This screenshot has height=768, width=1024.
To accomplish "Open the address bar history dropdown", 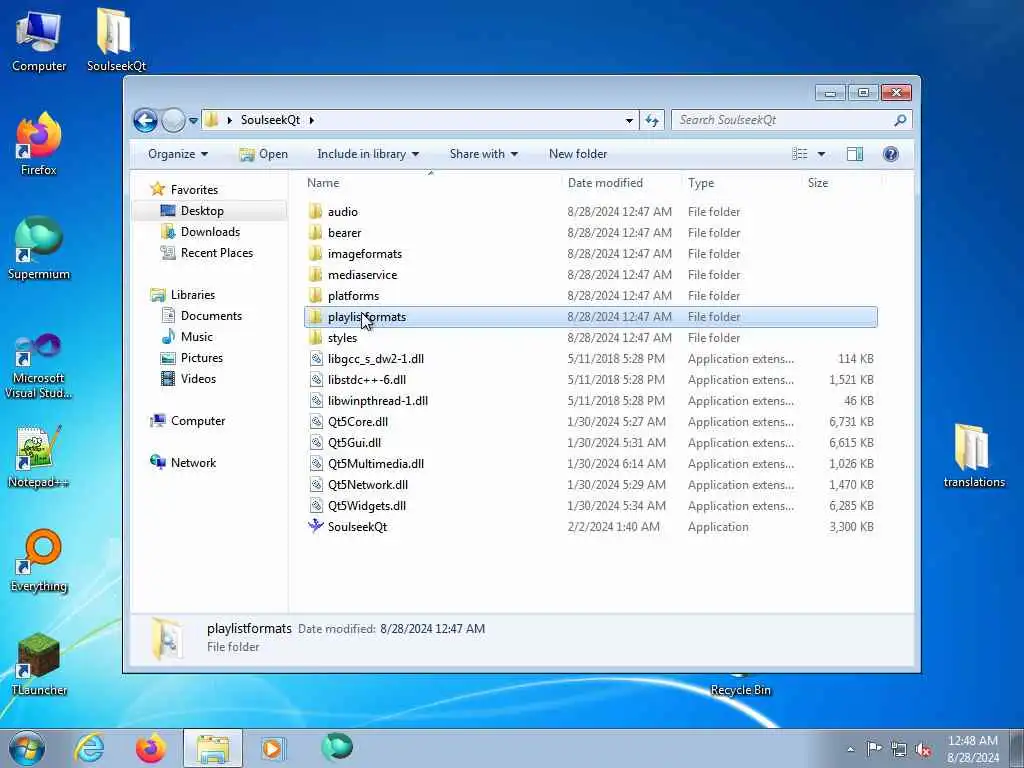I will click(629, 121).
